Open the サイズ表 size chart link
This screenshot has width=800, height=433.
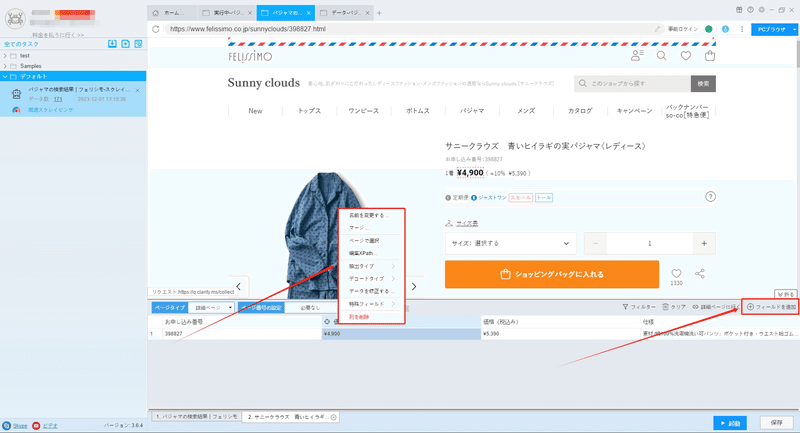(466, 223)
